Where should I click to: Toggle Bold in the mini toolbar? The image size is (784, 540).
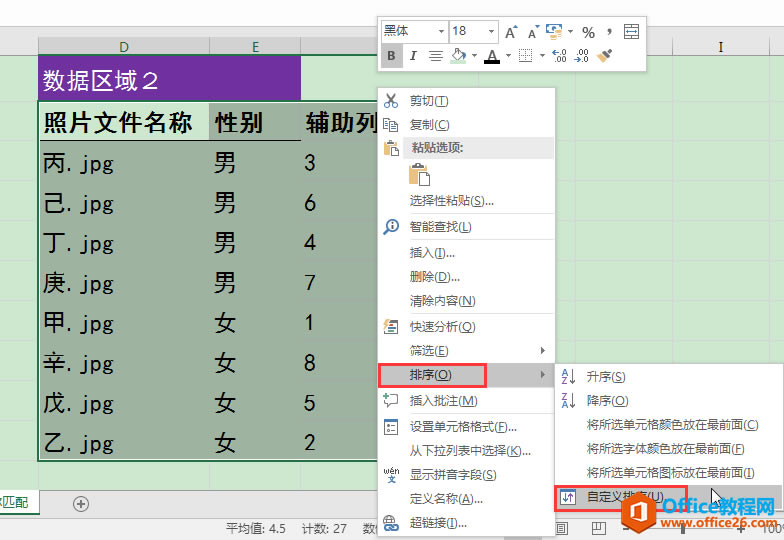(391, 56)
